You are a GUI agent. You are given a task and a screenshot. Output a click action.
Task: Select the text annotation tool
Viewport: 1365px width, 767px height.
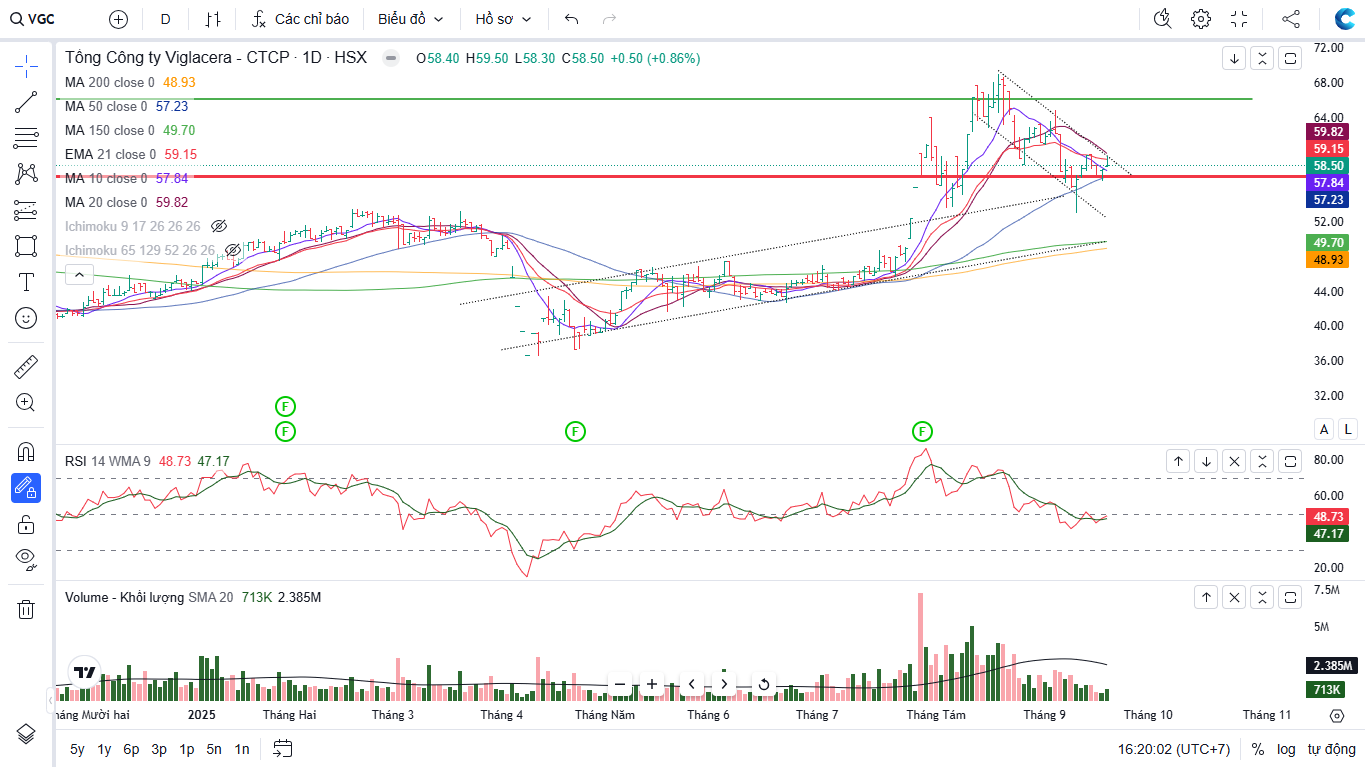[26, 282]
